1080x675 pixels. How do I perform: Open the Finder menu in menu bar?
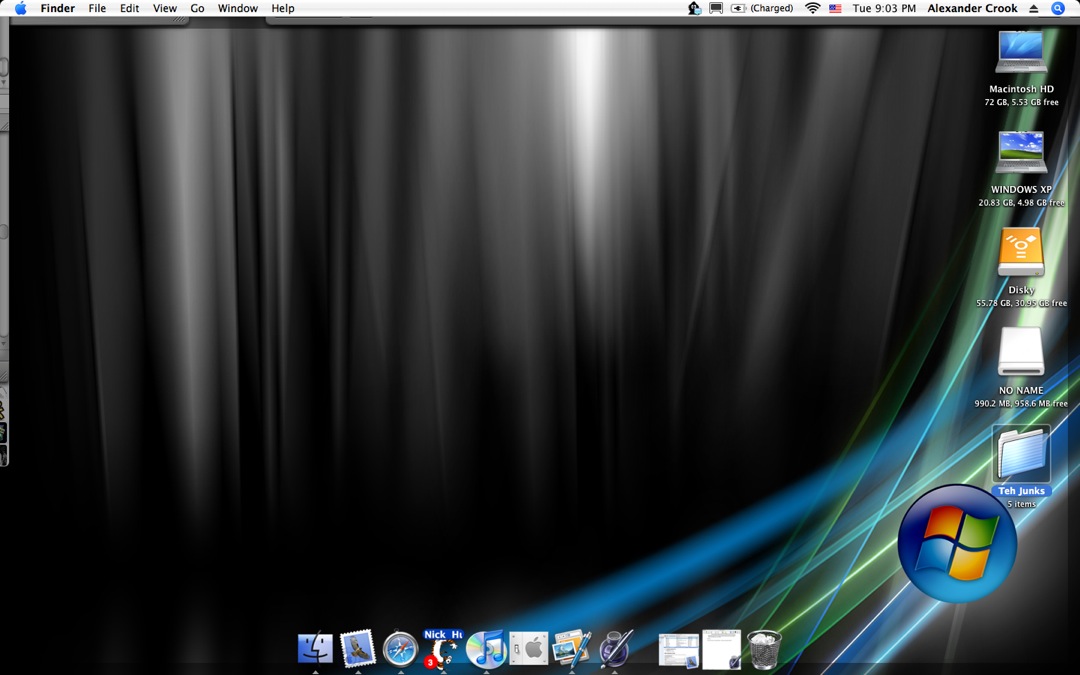[x=58, y=8]
